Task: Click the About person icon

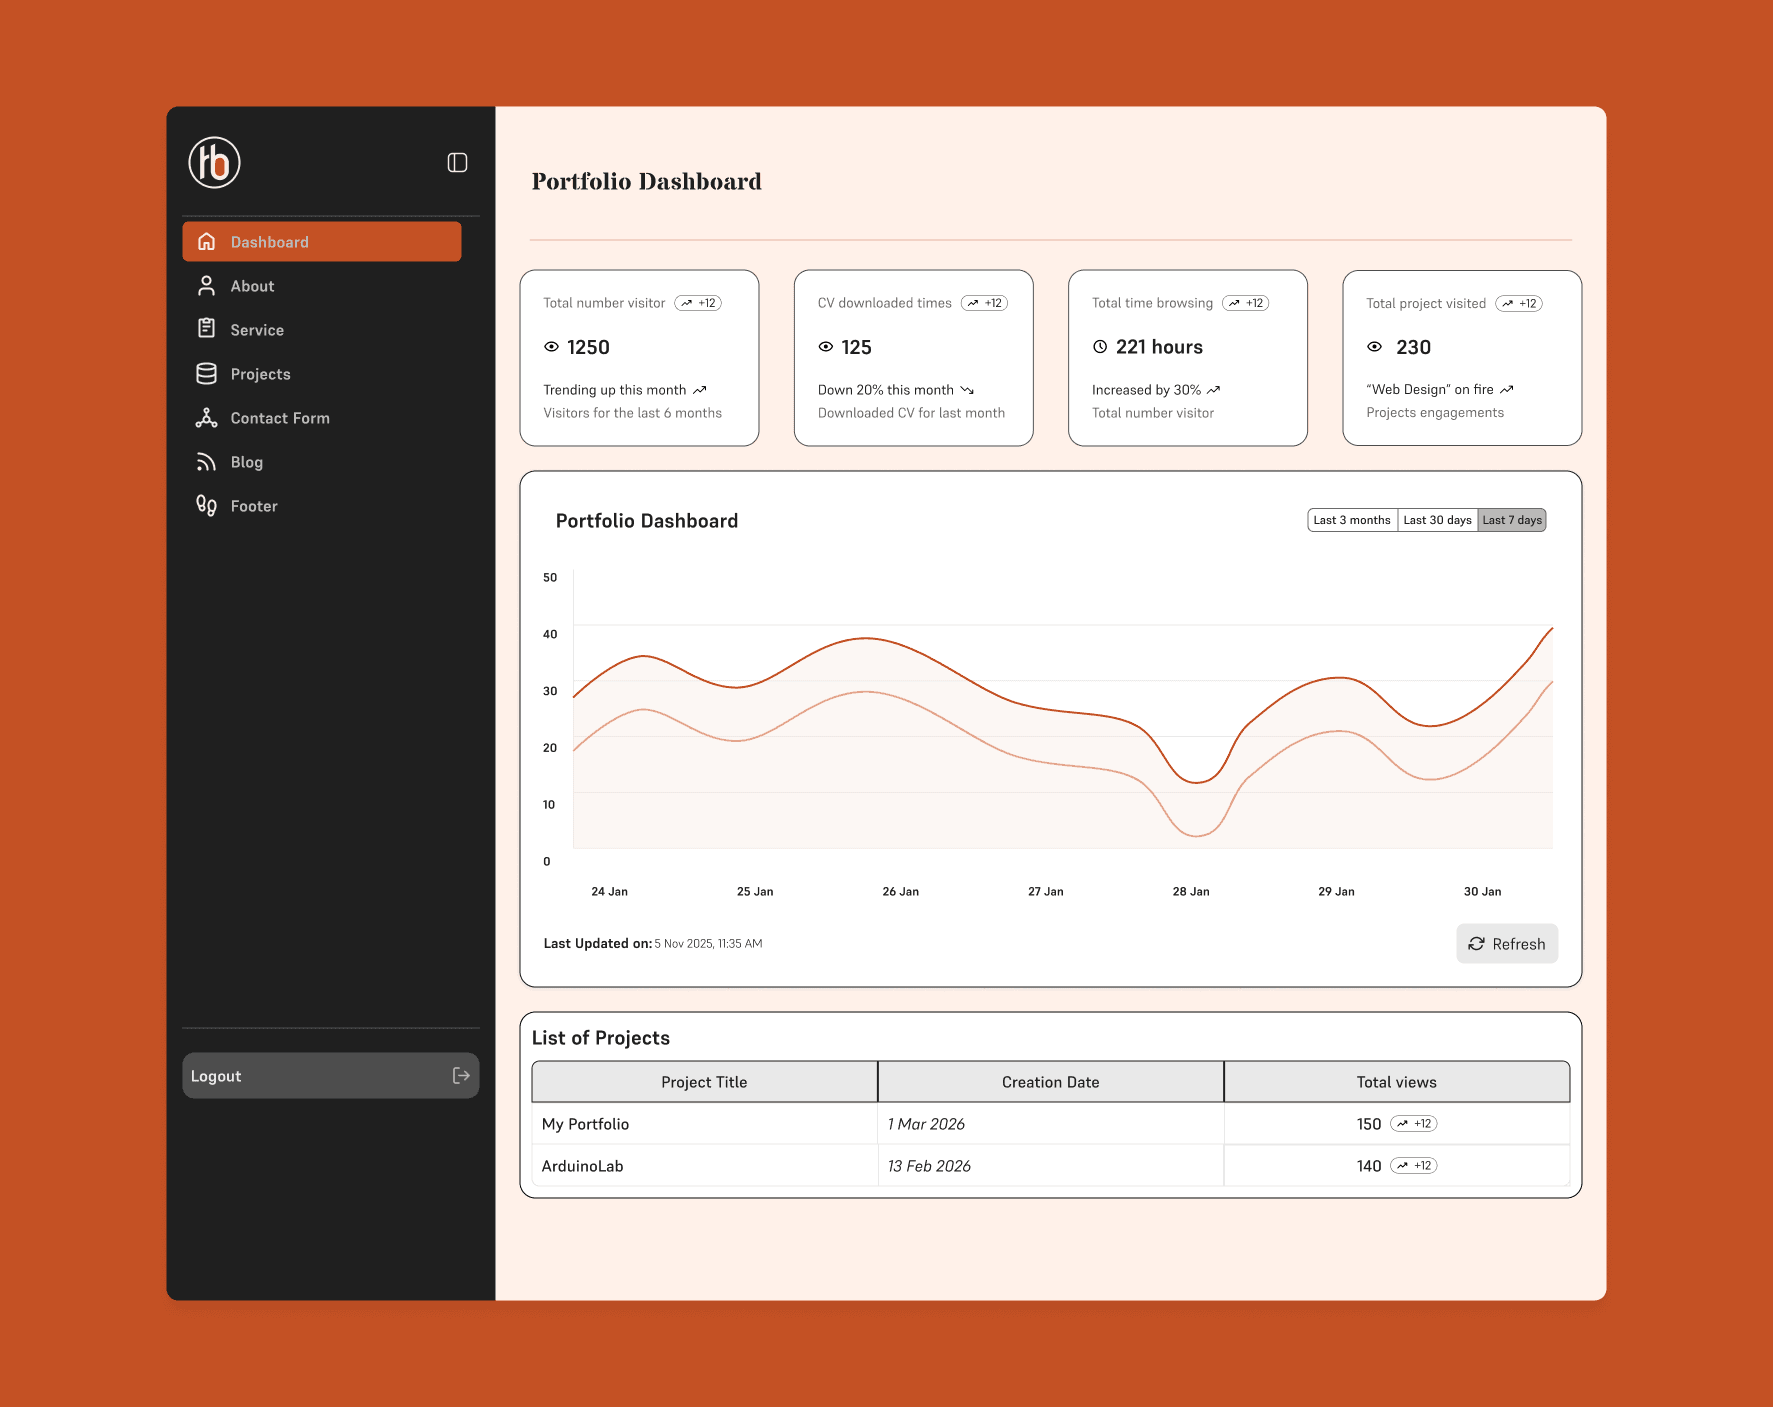Action: (x=206, y=285)
